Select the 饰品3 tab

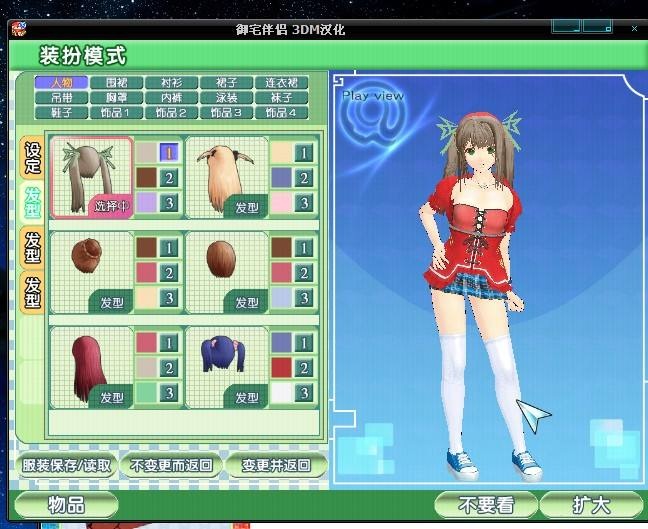click(x=226, y=112)
